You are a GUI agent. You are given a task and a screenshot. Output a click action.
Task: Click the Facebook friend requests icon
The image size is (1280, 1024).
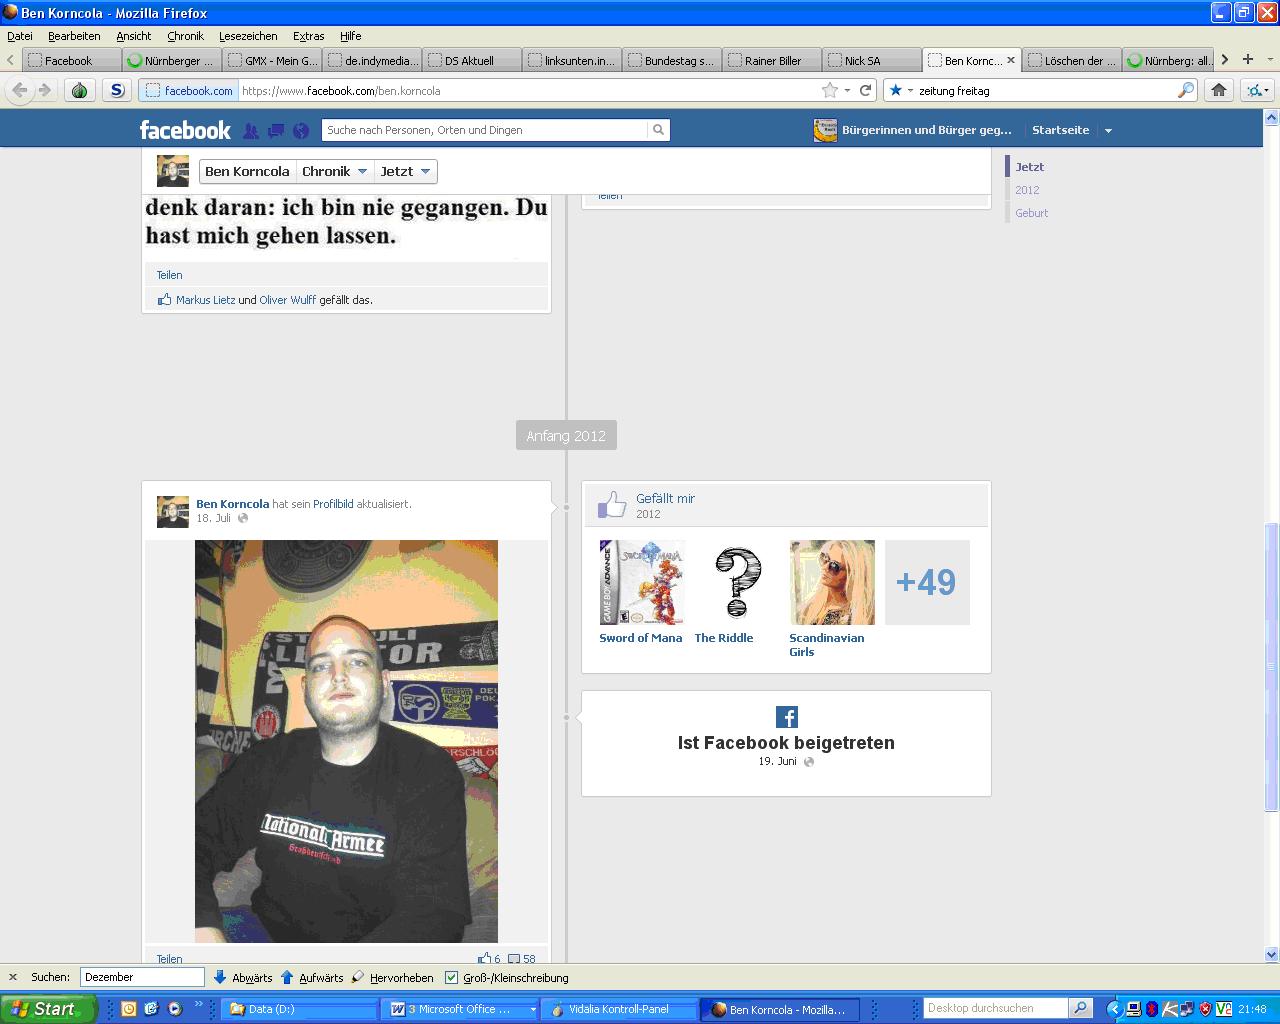pyautogui.click(x=251, y=130)
